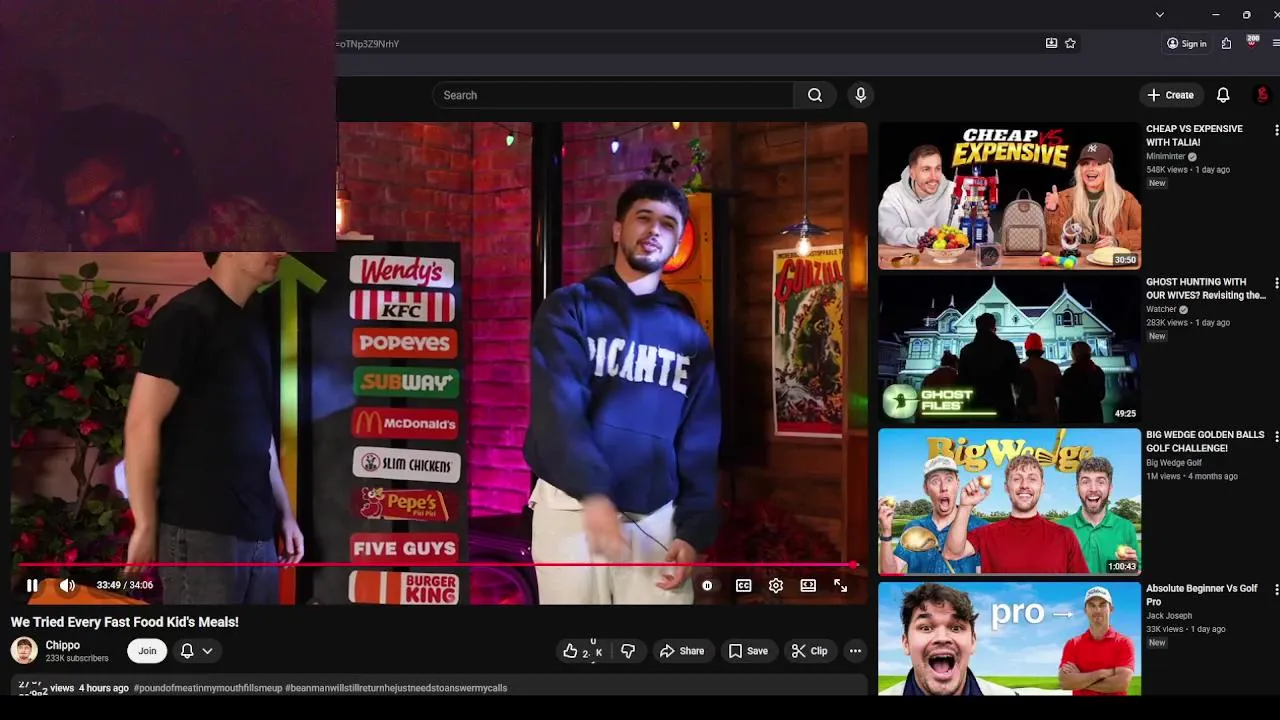1280x720 pixels.
Task: Click the #beanmanwillstillreturn hashtag
Action: (396, 688)
